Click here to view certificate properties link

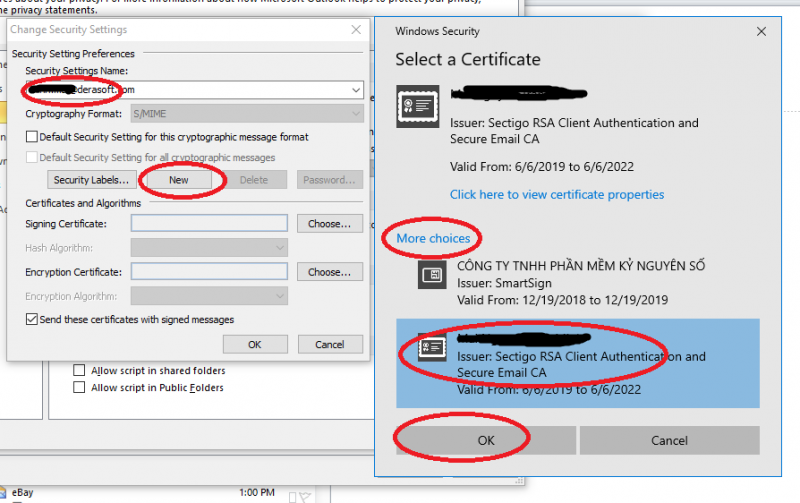click(x=556, y=195)
